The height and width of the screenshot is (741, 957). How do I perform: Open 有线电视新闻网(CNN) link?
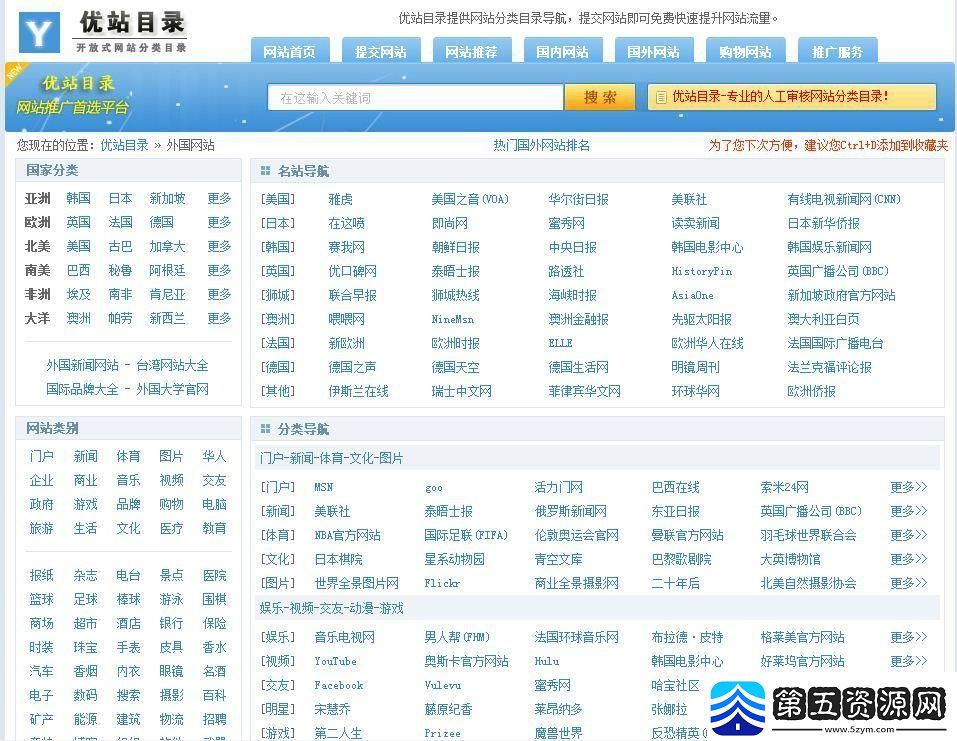[844, 199]
